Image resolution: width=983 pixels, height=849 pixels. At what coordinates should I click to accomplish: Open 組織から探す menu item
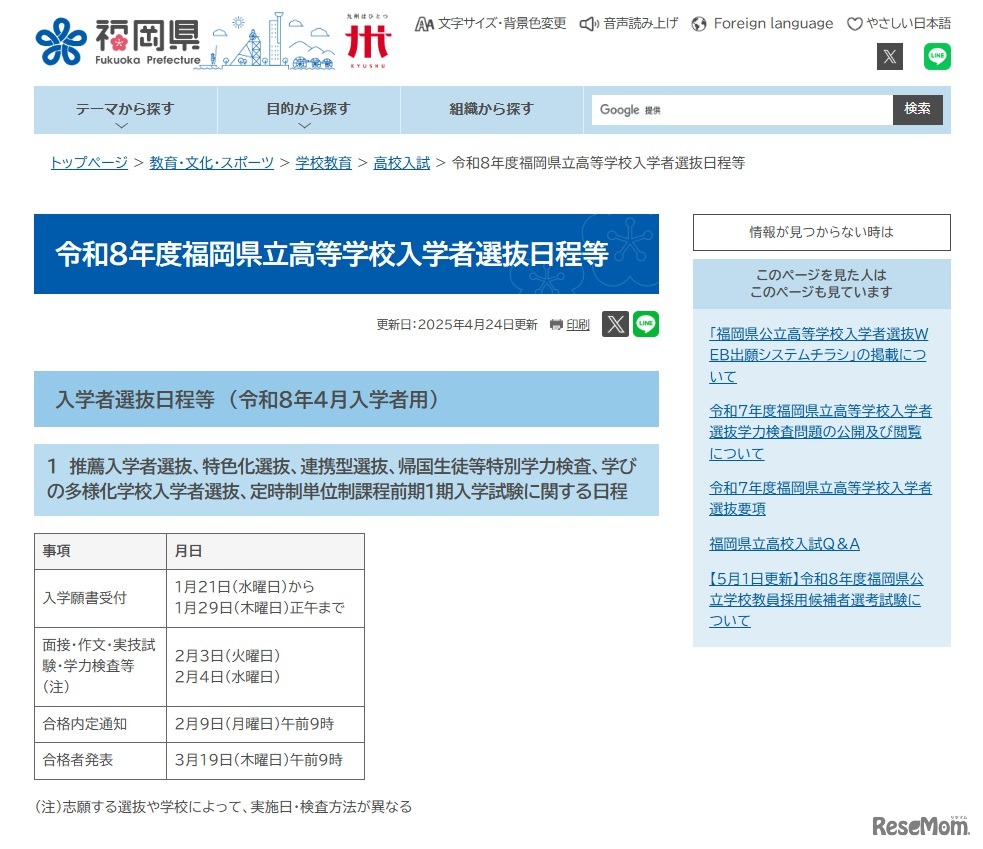(491, 109)
